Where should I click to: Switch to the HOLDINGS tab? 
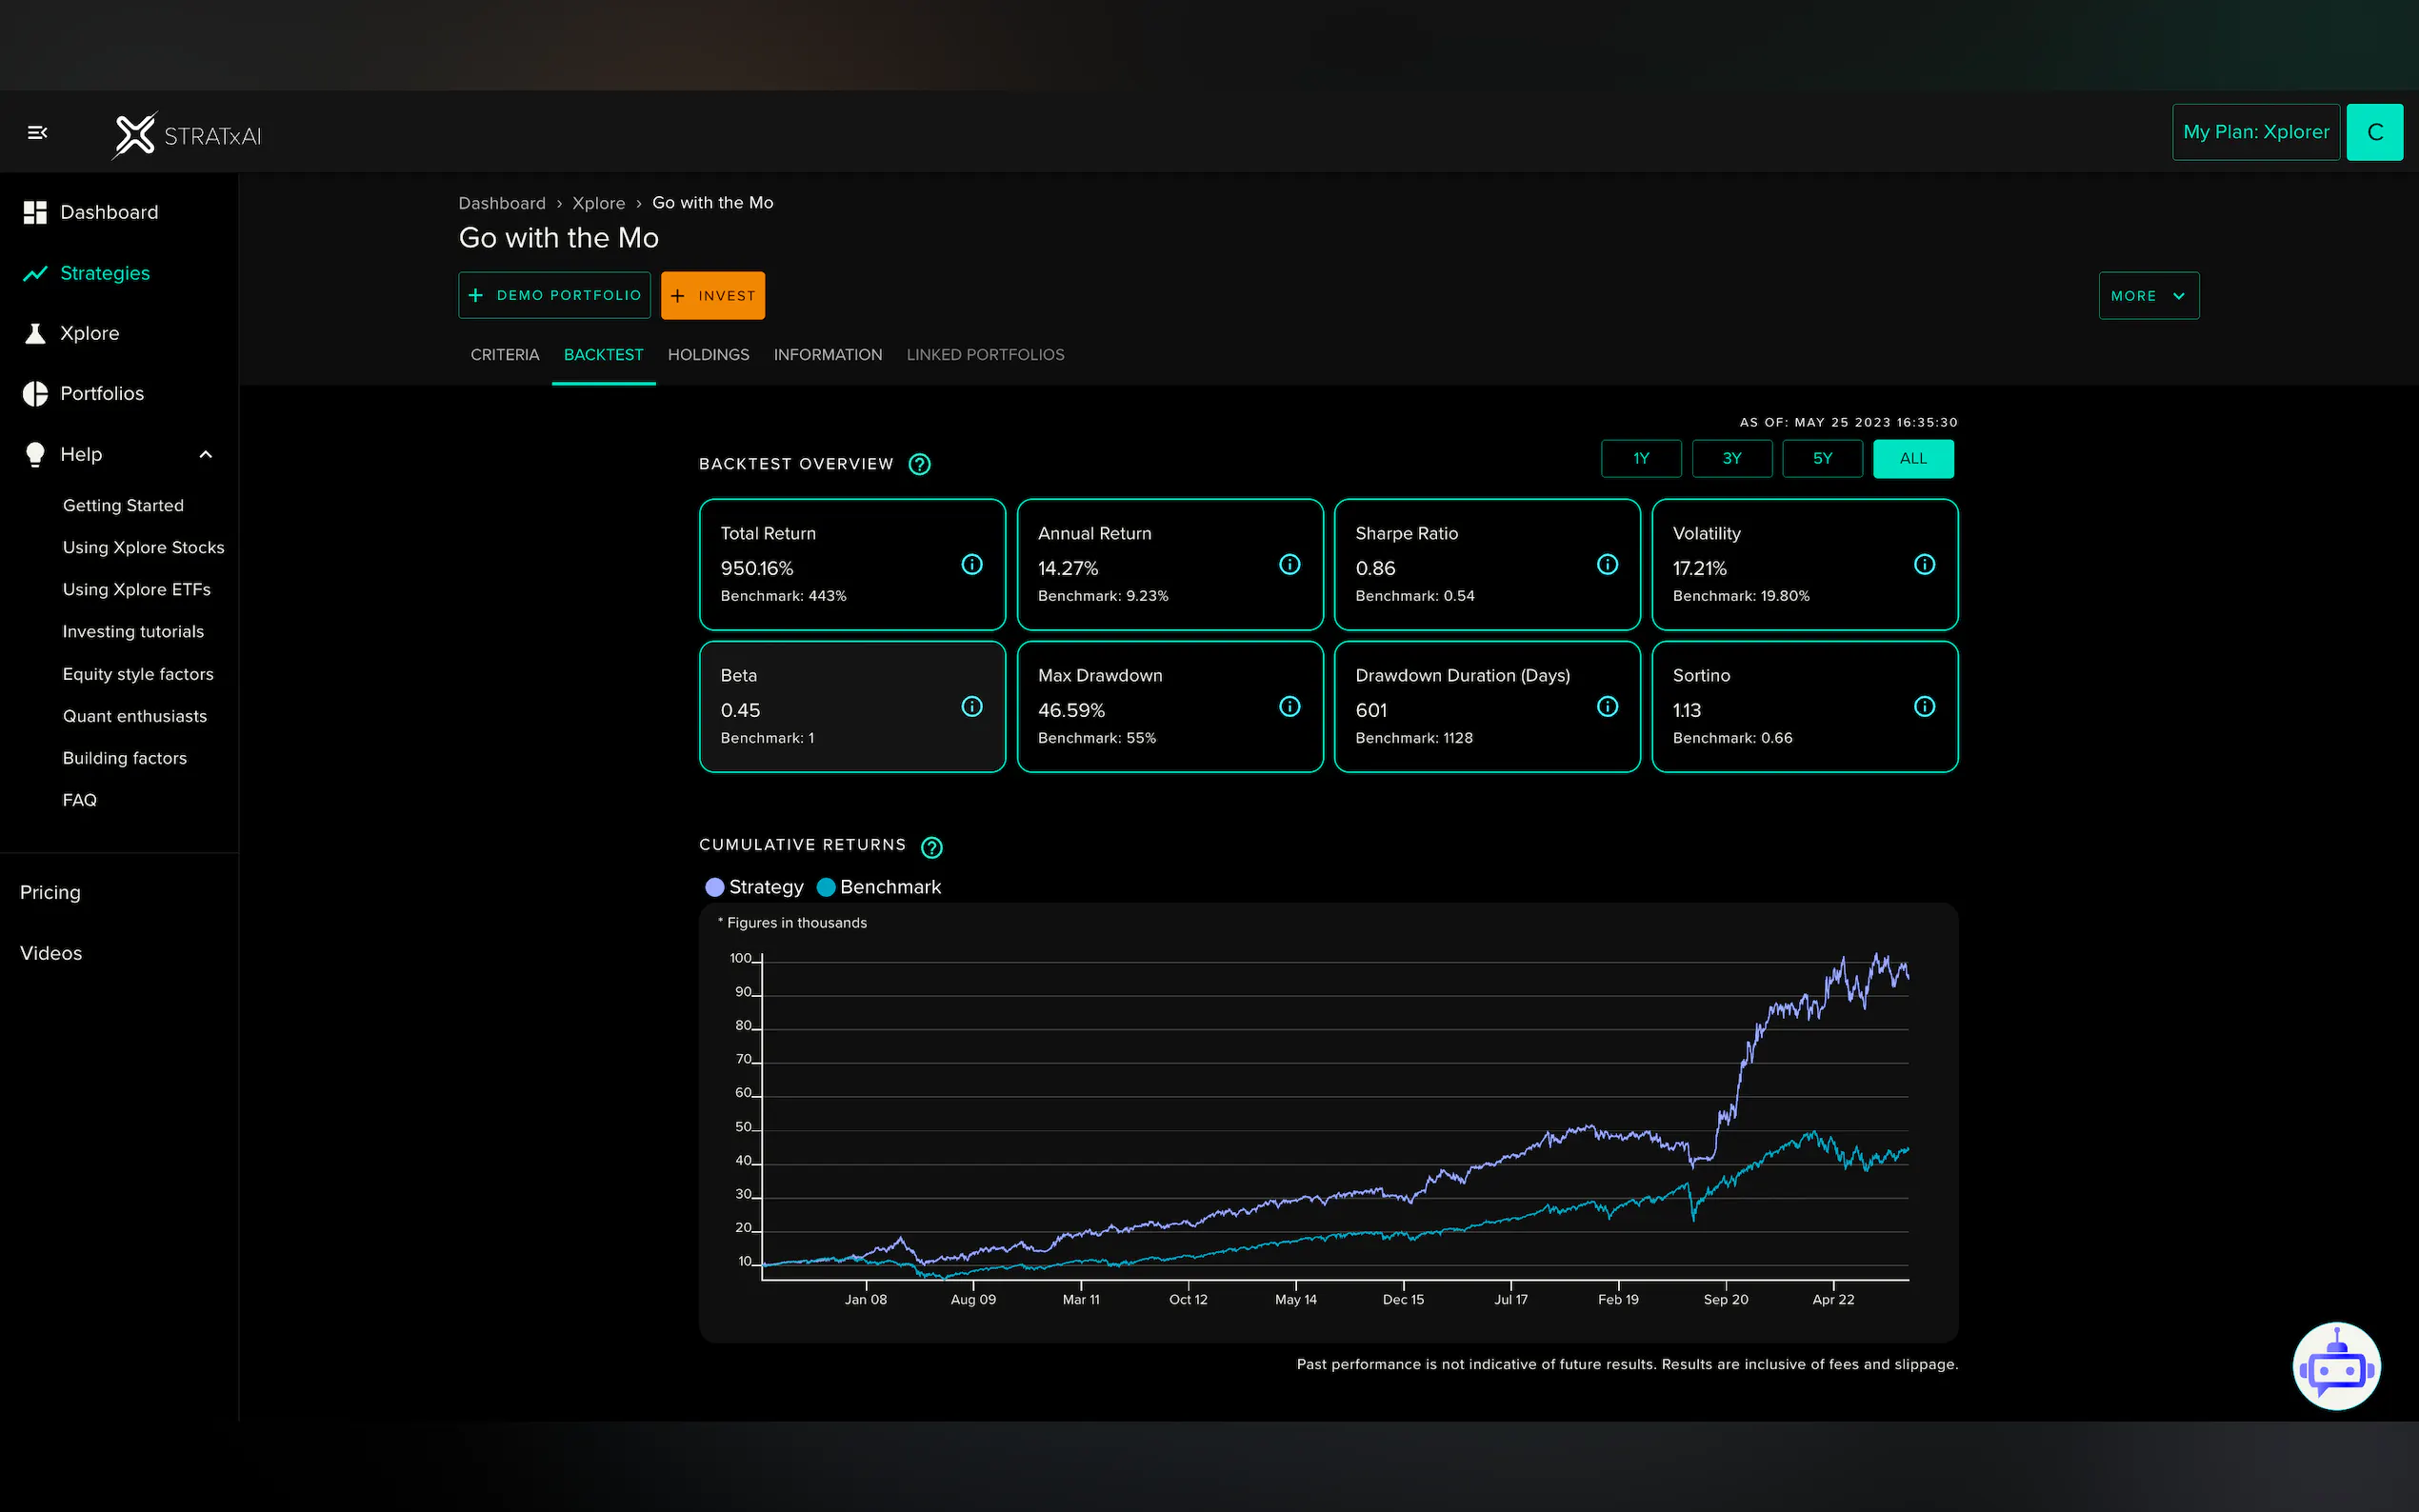708,355
